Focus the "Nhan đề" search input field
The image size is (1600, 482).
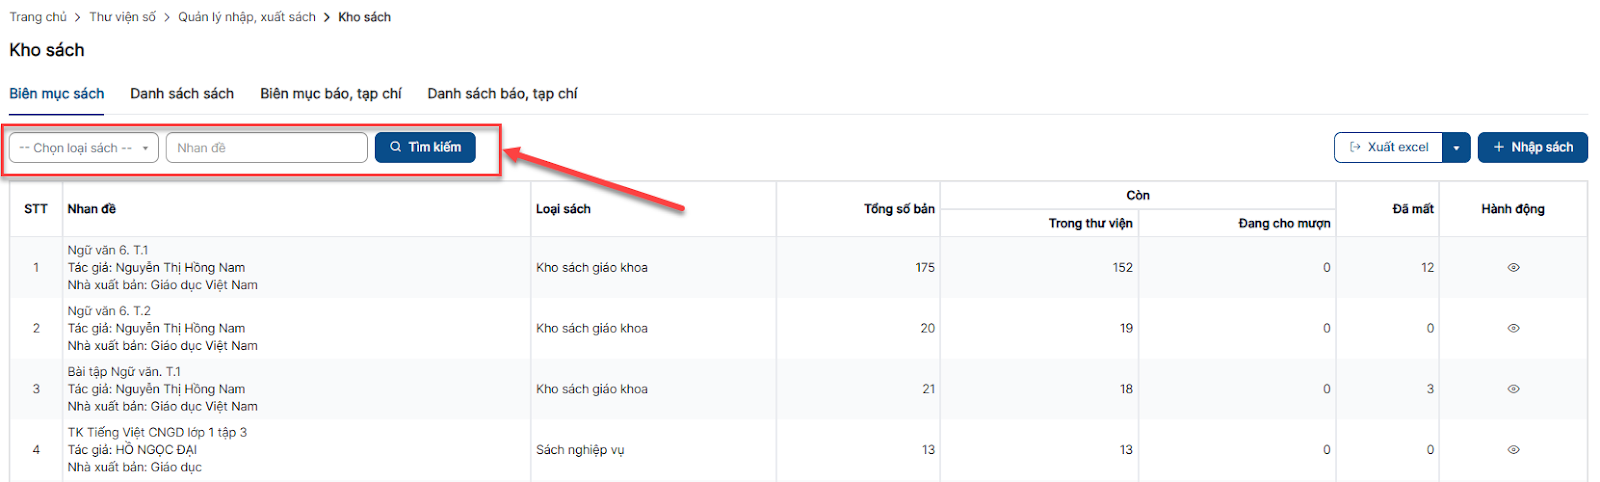pos(266,148)
